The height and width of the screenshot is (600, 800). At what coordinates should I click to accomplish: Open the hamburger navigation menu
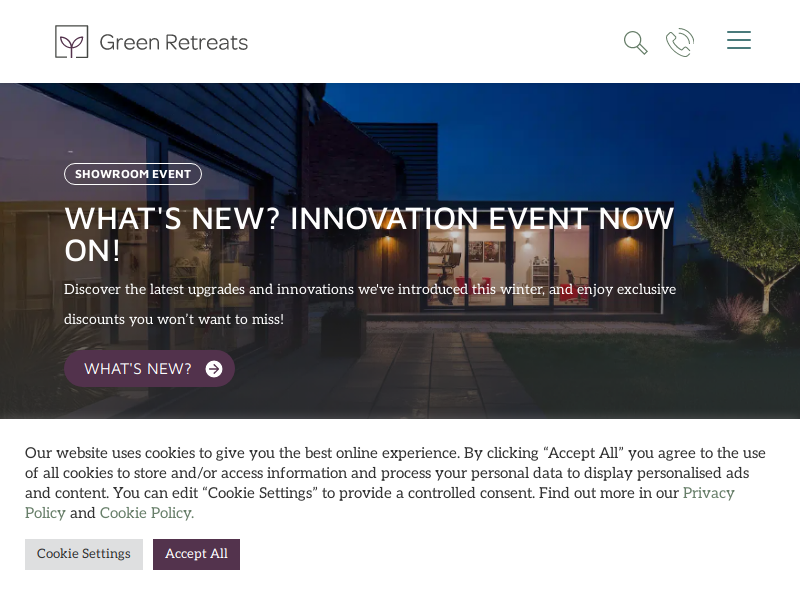click(739, 40)
